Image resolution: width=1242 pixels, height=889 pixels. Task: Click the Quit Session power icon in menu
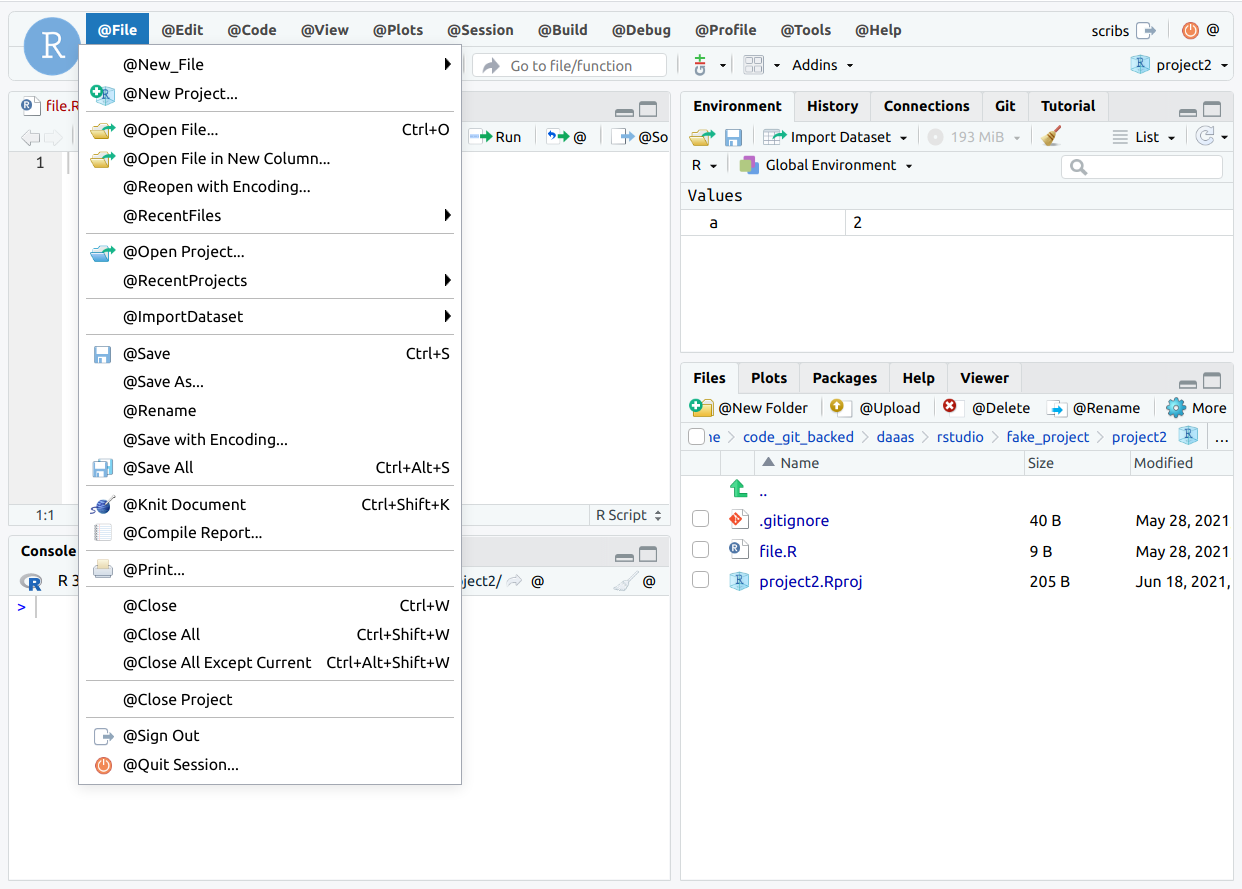click(103, 765)
